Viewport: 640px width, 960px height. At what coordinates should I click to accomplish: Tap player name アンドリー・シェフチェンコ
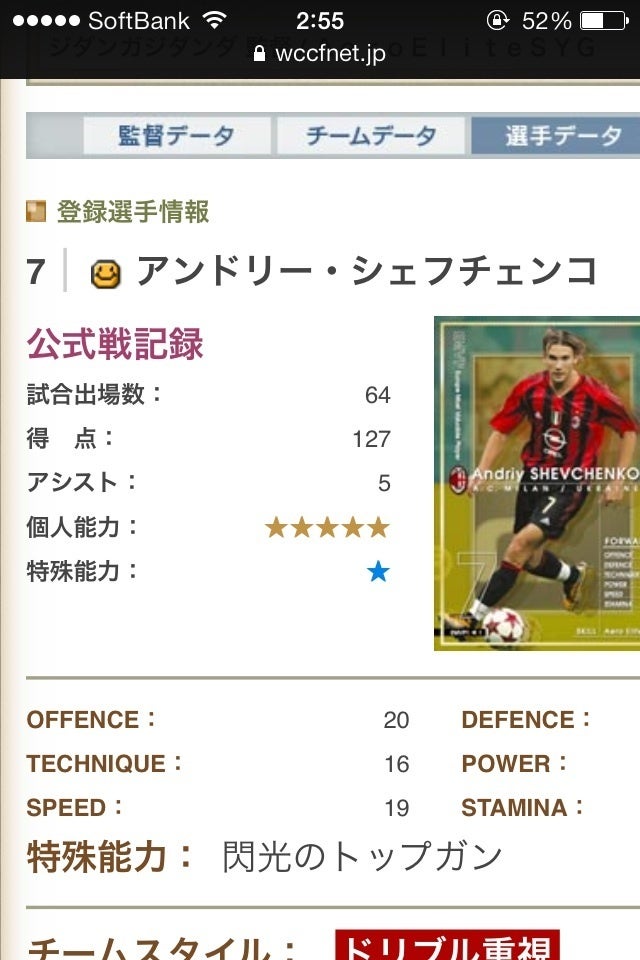[366, 271]
